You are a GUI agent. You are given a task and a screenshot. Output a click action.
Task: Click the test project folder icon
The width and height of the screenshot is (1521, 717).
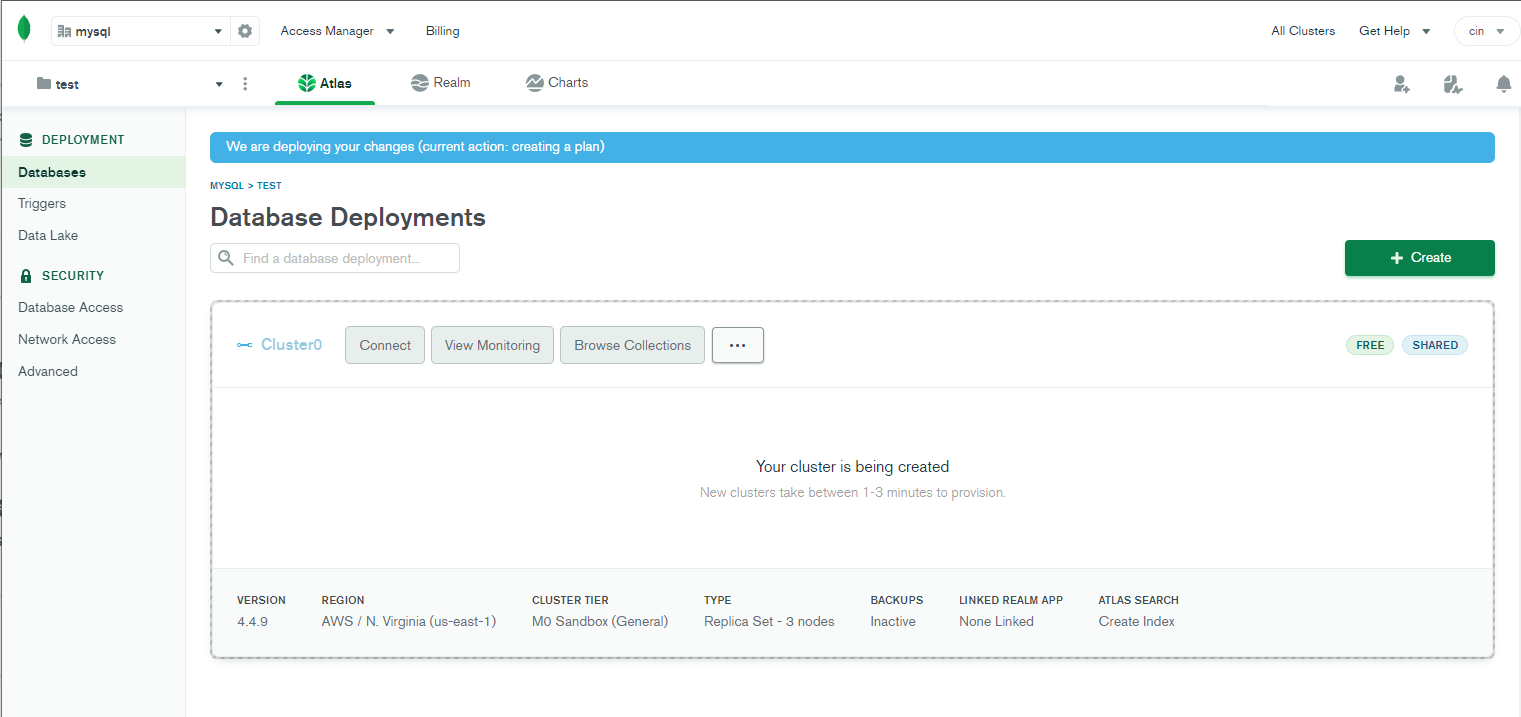pyautogui.click(x=43, y=84)
